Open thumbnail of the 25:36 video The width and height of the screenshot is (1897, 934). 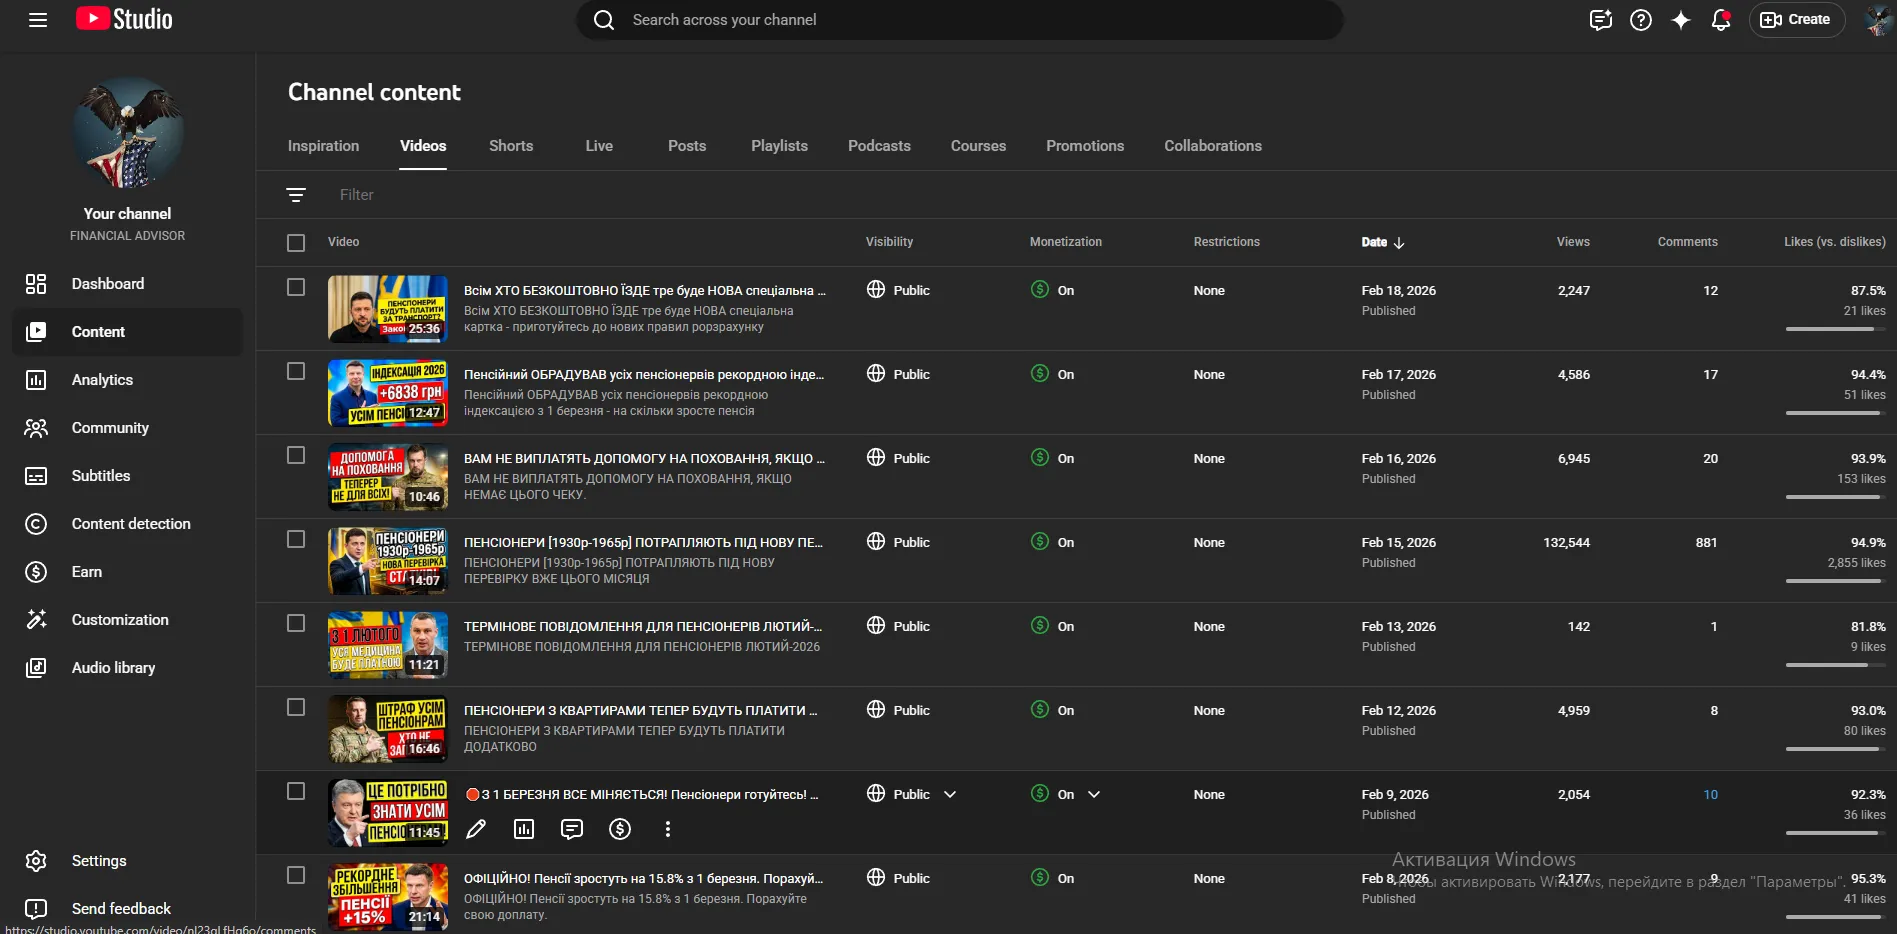[x=388, y=309]
